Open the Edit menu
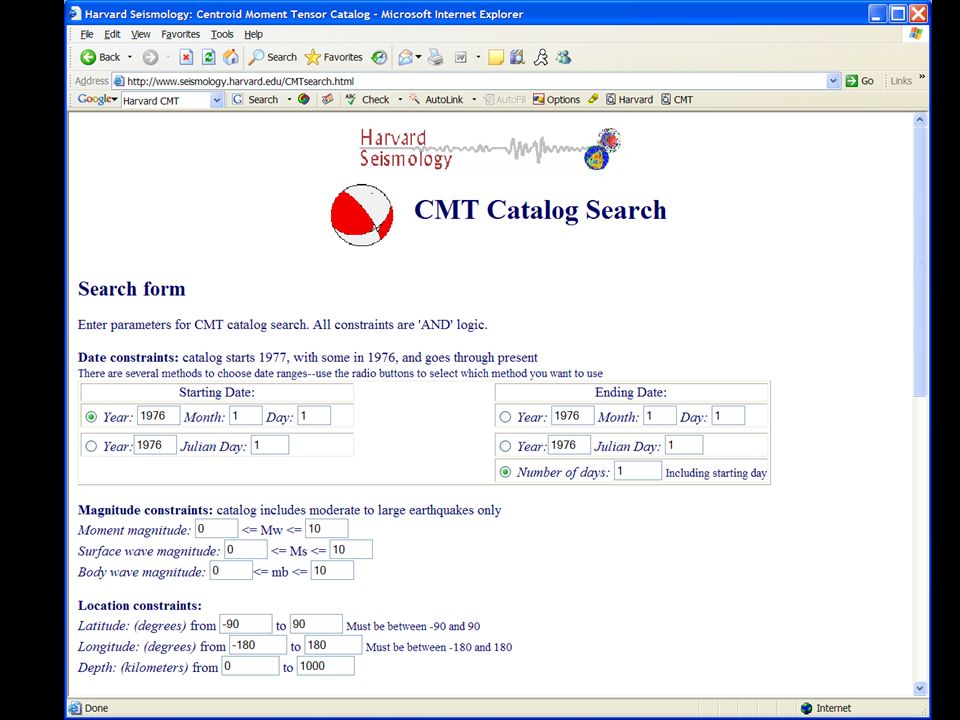 (x=112, y=34)
